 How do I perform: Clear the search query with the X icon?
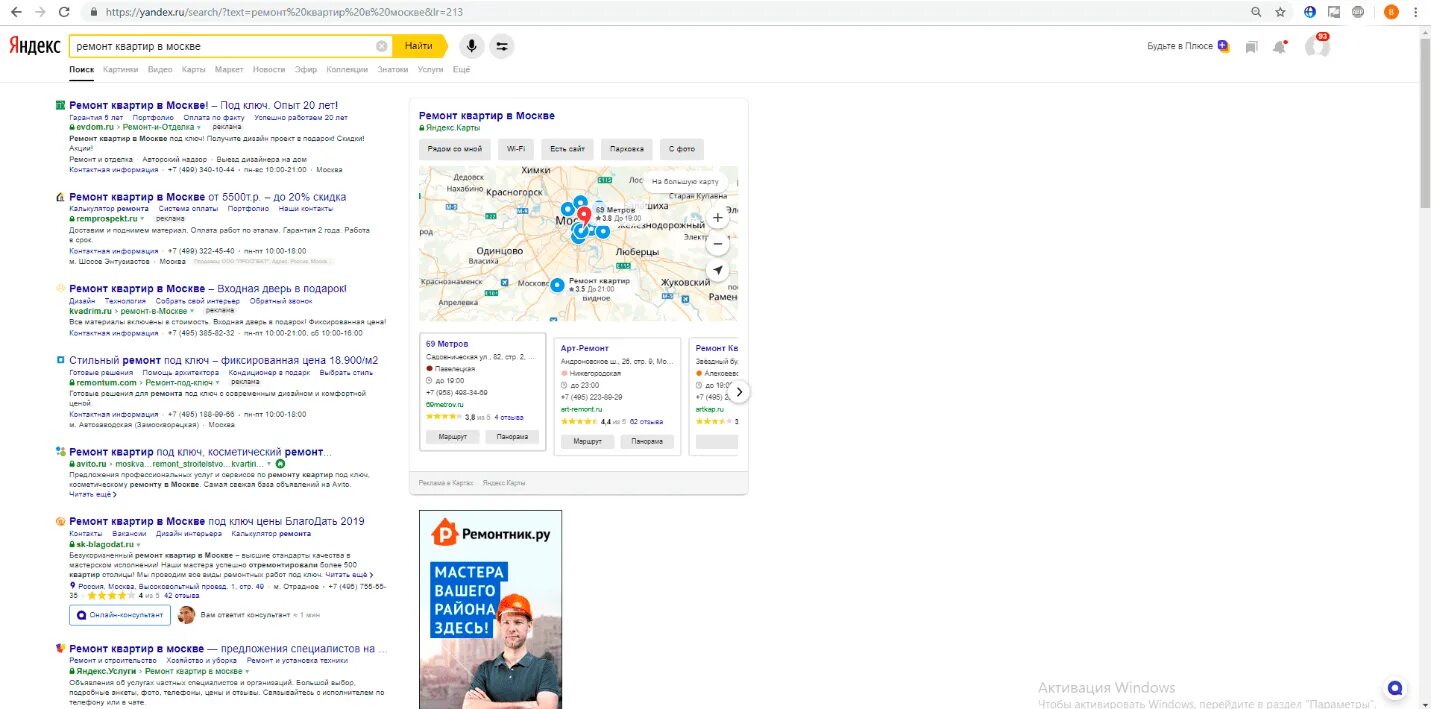click(x=381, y=46)
